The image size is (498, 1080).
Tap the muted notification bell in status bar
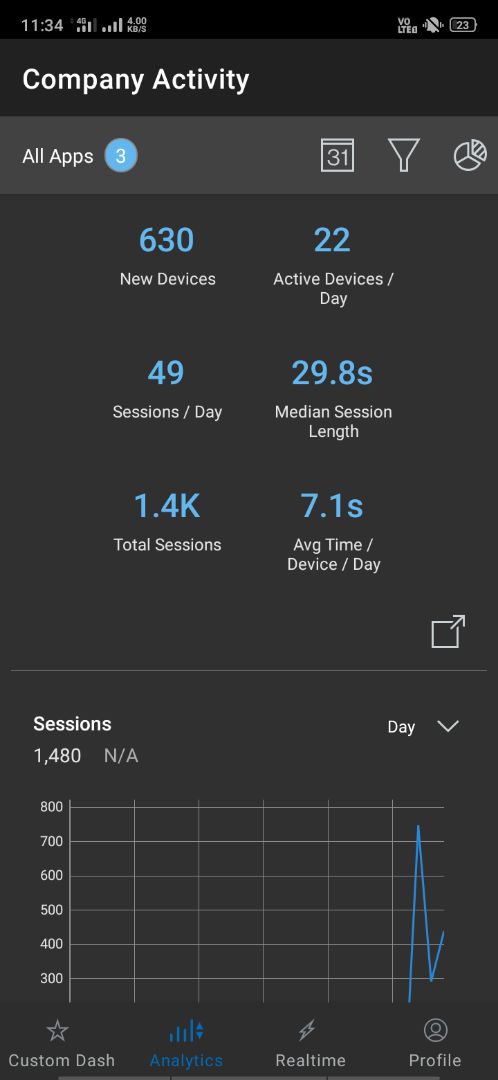tap(433, 25)
